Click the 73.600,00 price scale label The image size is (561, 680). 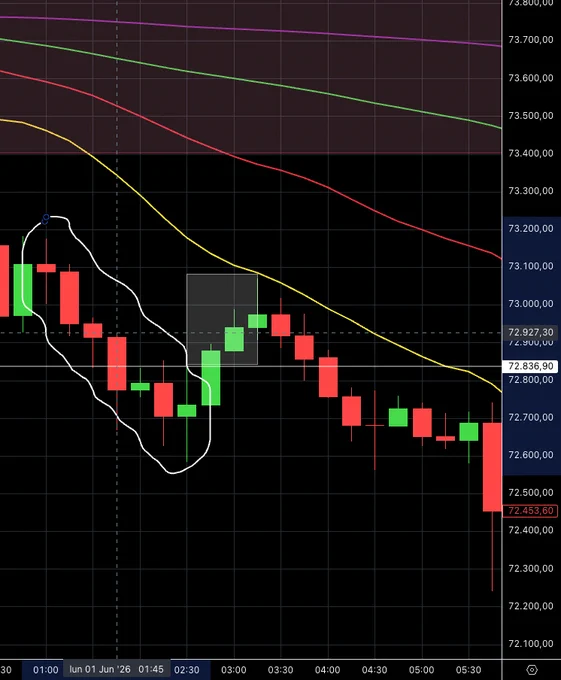pyautogui.click(x=531, y=78)
